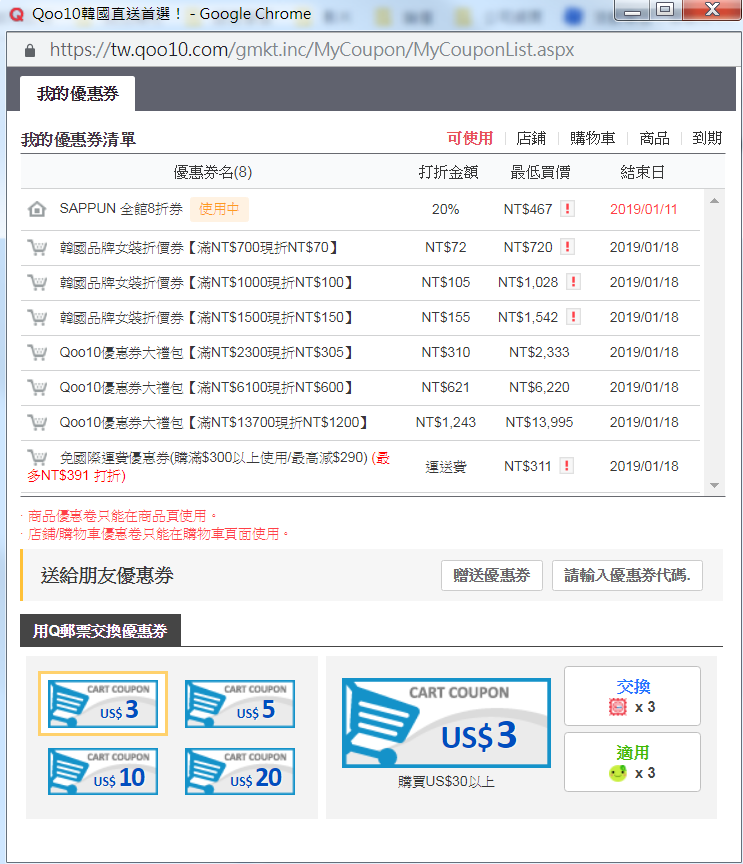Switch to the 可使用 filter
Screen dimensions: 743x864
click(470, 138)
